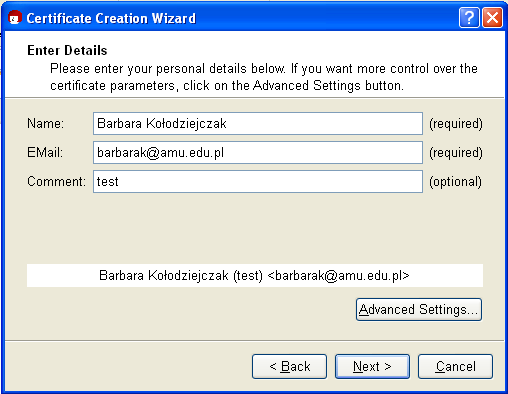Click the "Enter Details" heading
Image resolution: width=508 pixels, height=394 pixels.
click(67, 50)
